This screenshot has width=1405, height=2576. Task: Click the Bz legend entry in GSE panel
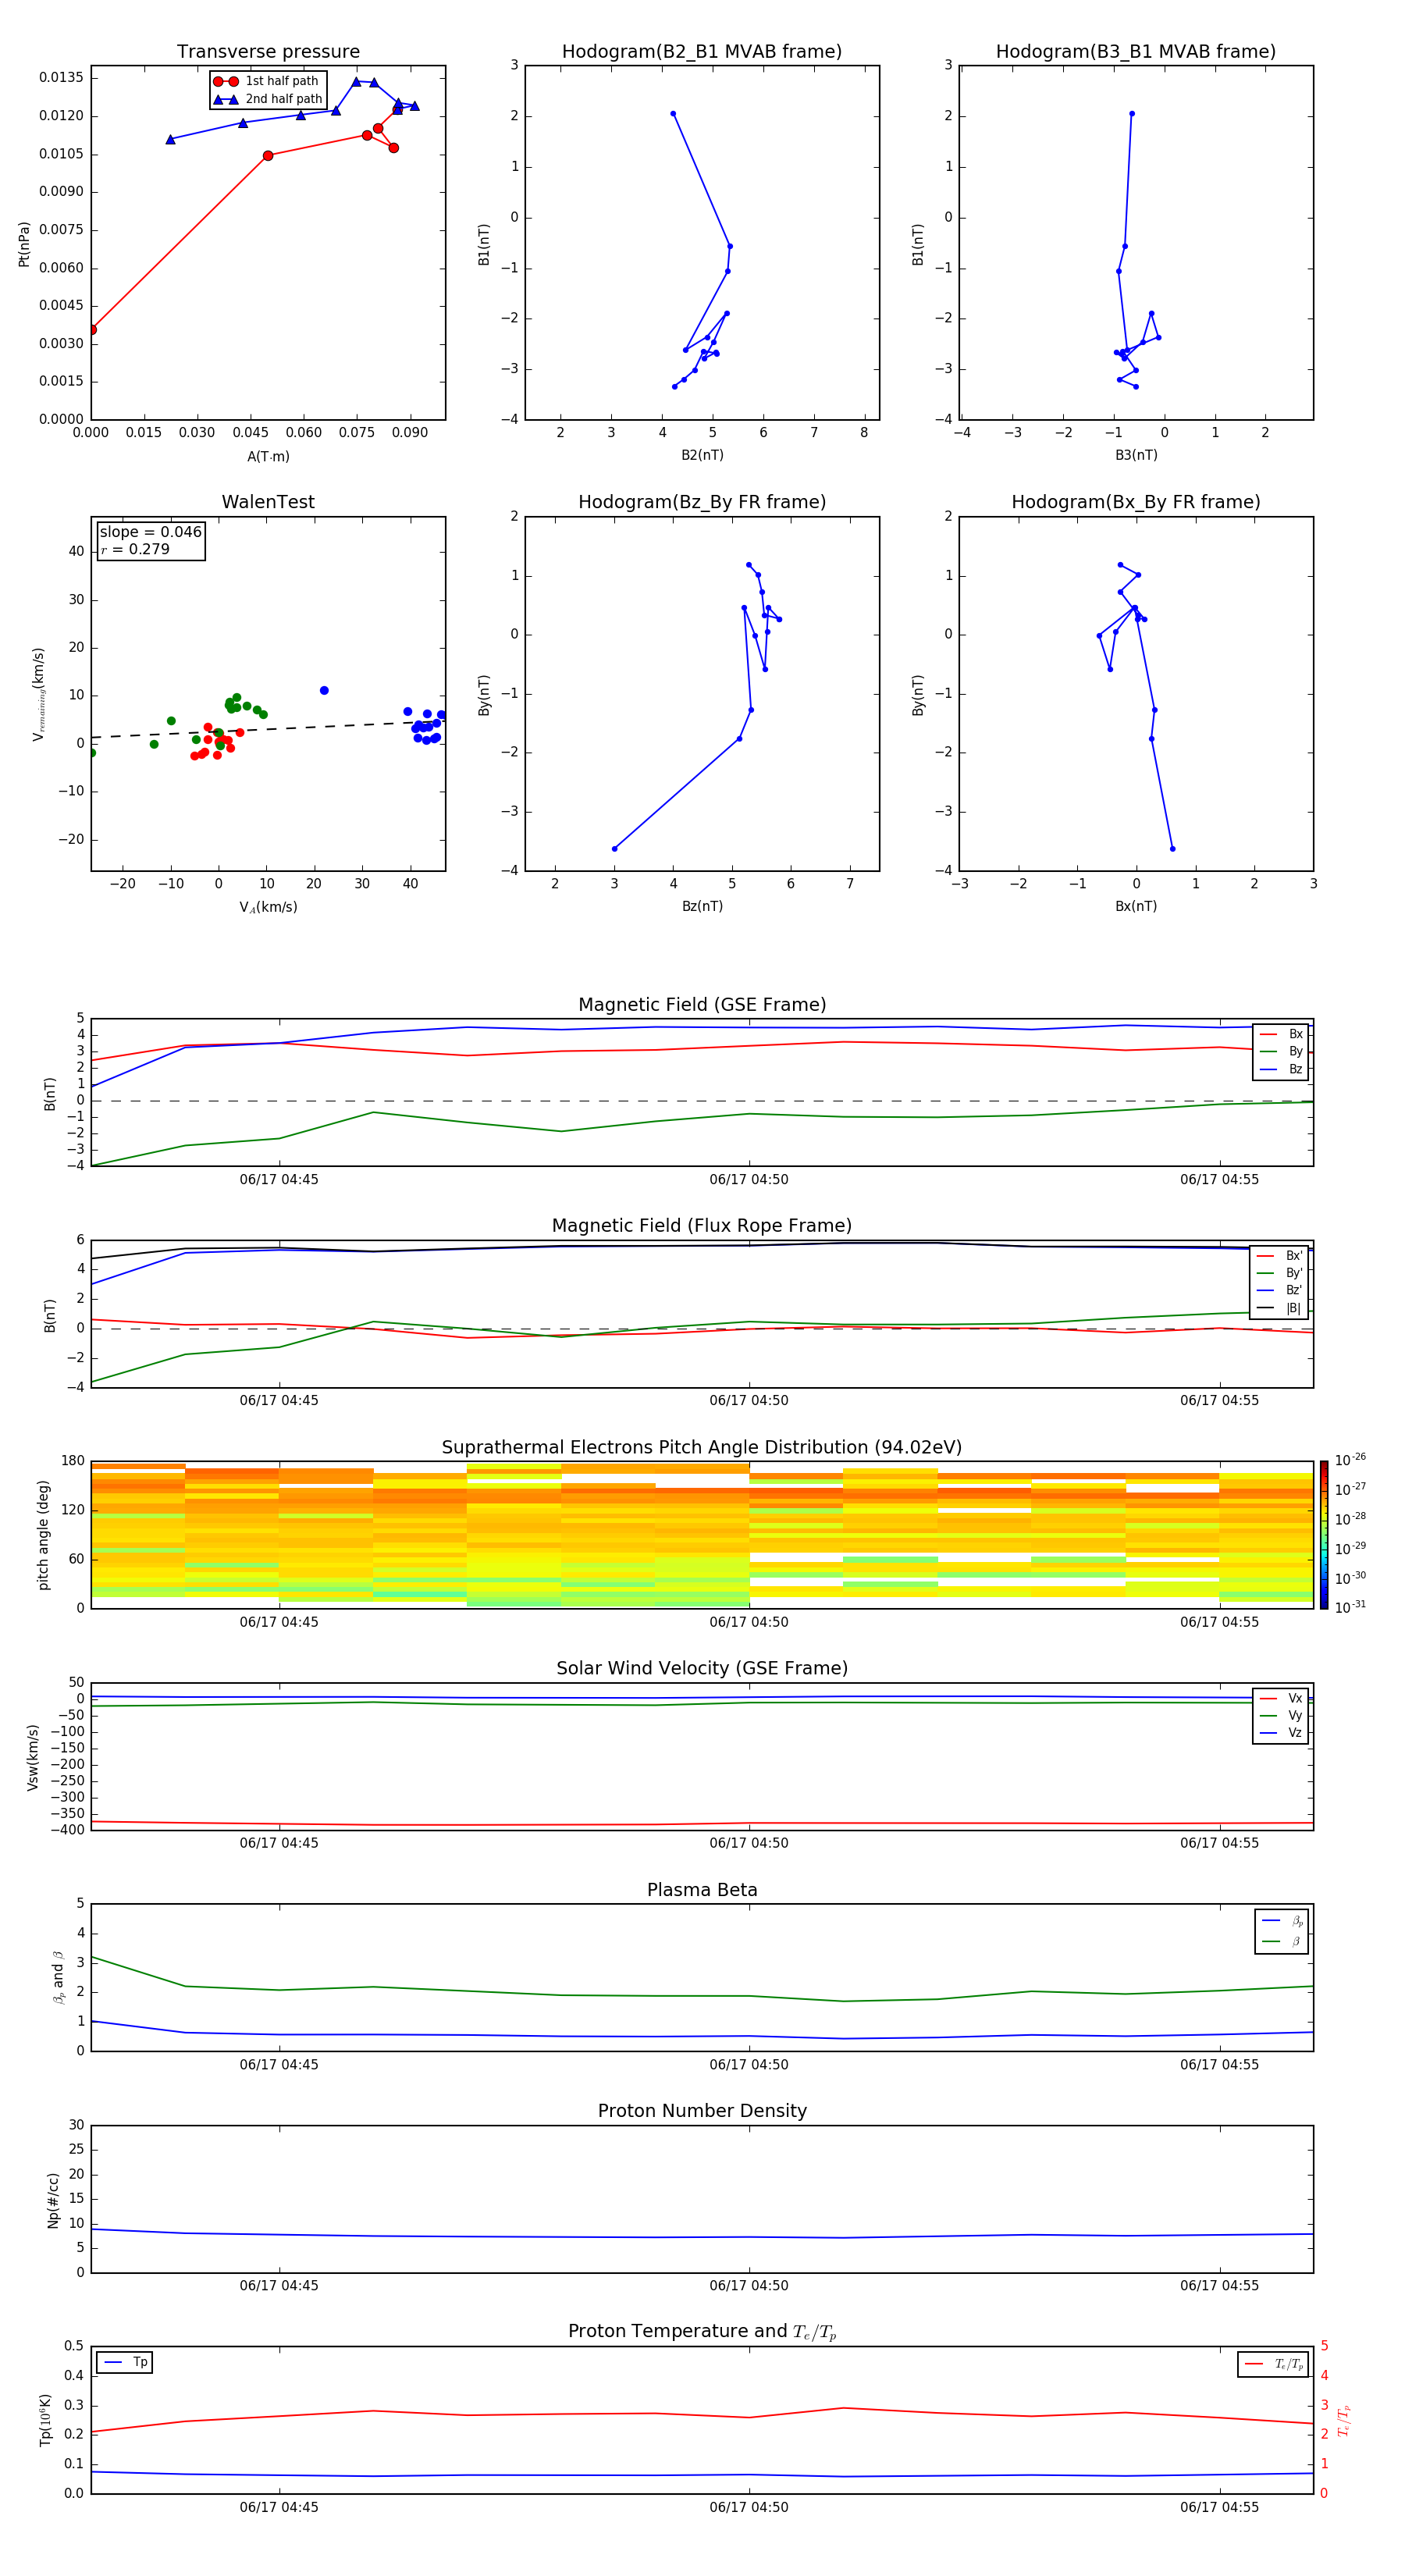click(x=1282, y=1069)
